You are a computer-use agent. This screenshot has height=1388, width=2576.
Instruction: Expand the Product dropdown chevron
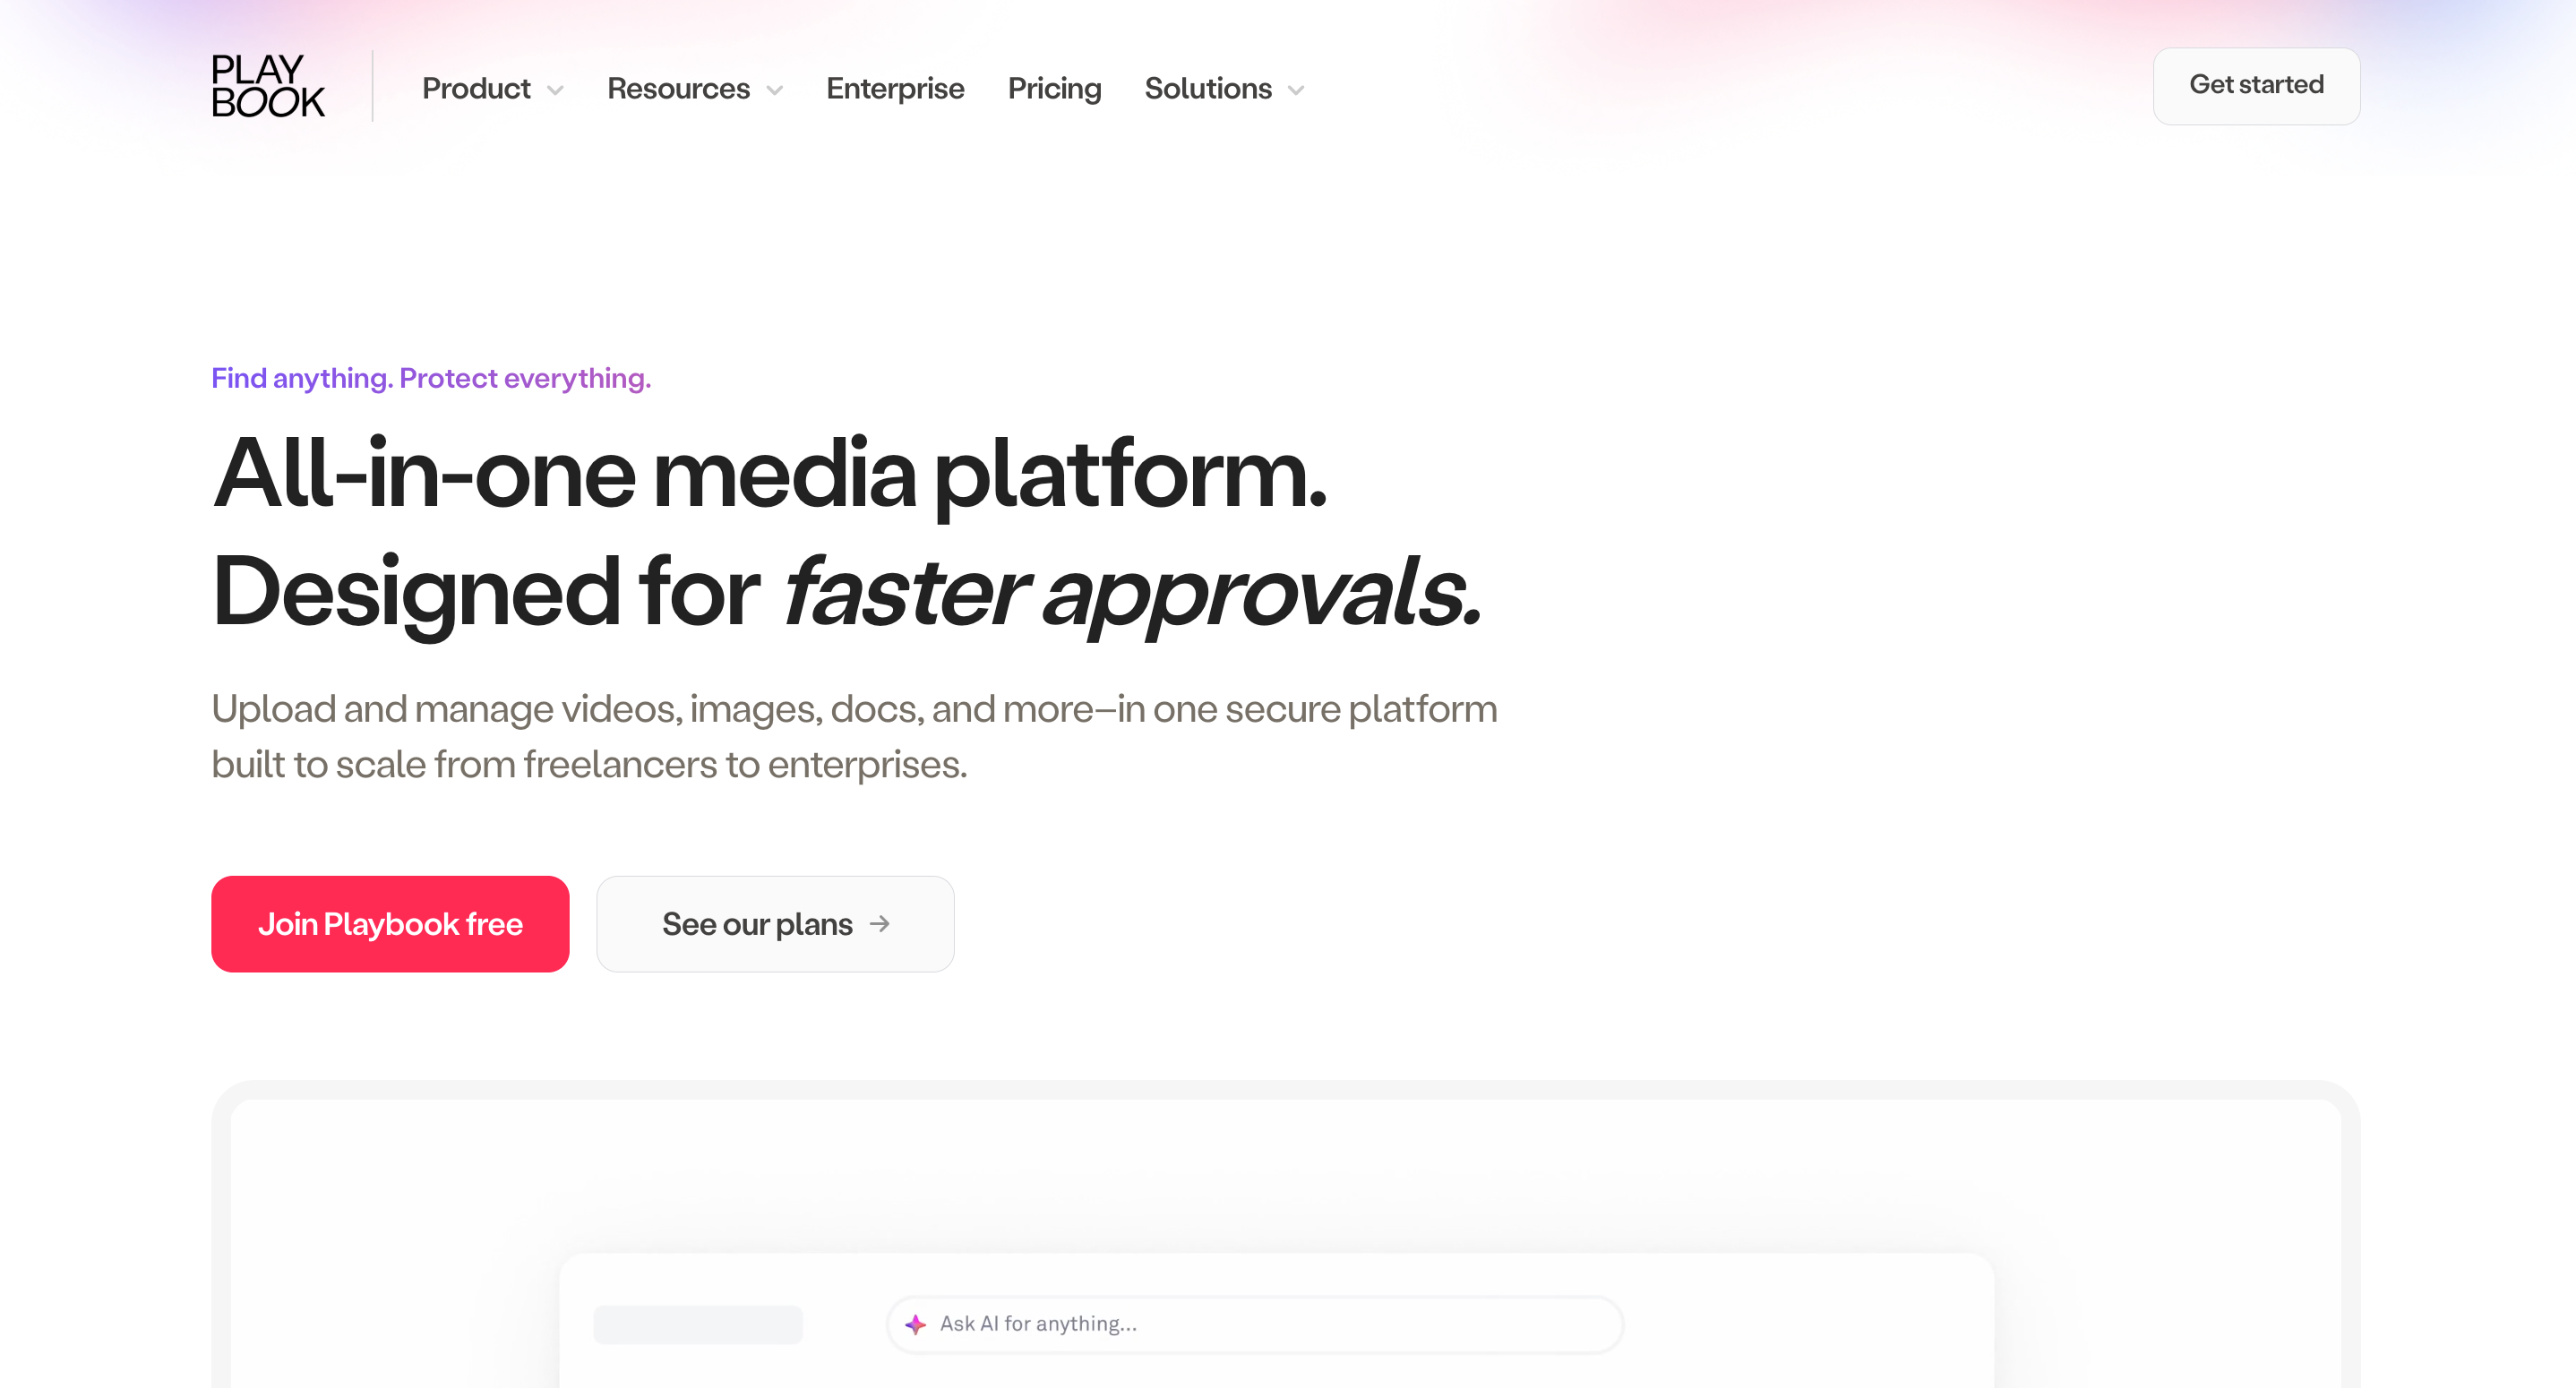click(555, 90)
